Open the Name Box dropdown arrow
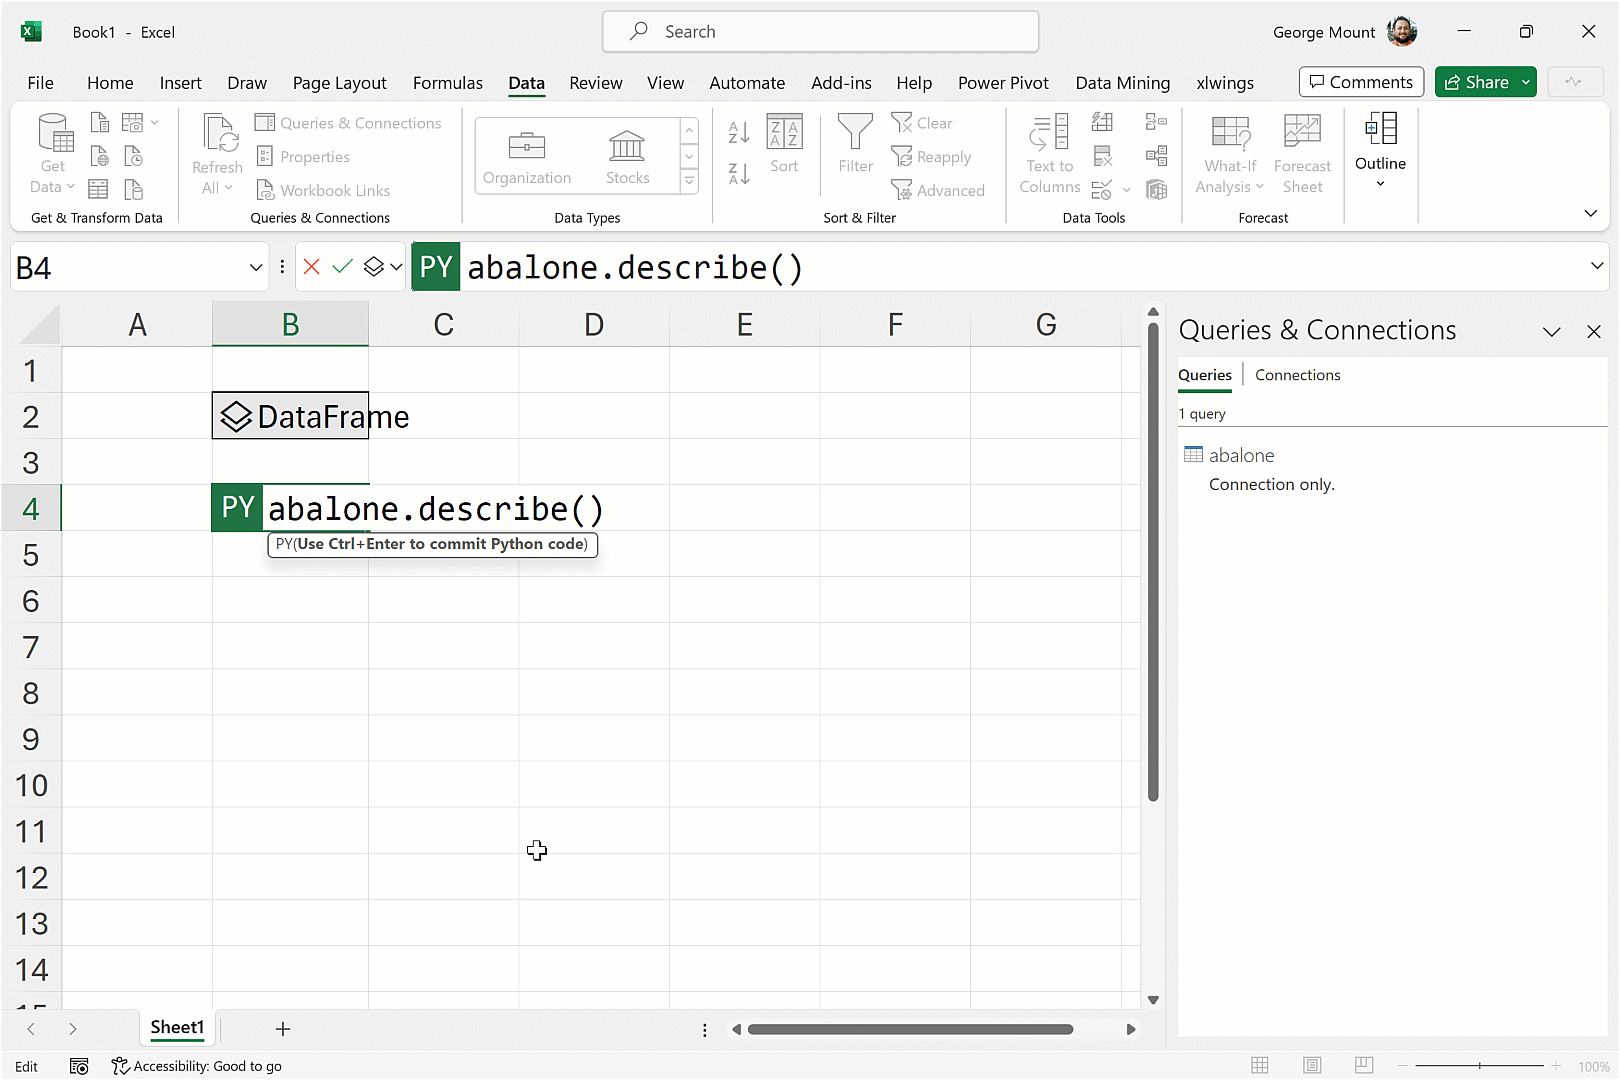Image resolution: width=1620 pixels, height=1080 pixels. pyautogui.click(x=255, y=267)
